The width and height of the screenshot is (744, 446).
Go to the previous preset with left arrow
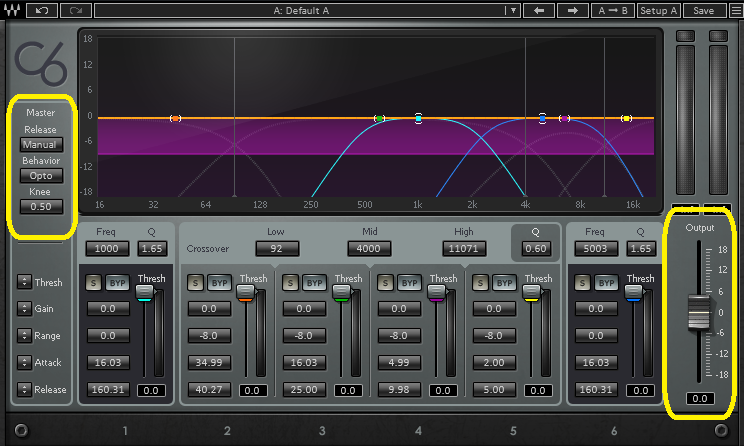click(x=537, y=10)
